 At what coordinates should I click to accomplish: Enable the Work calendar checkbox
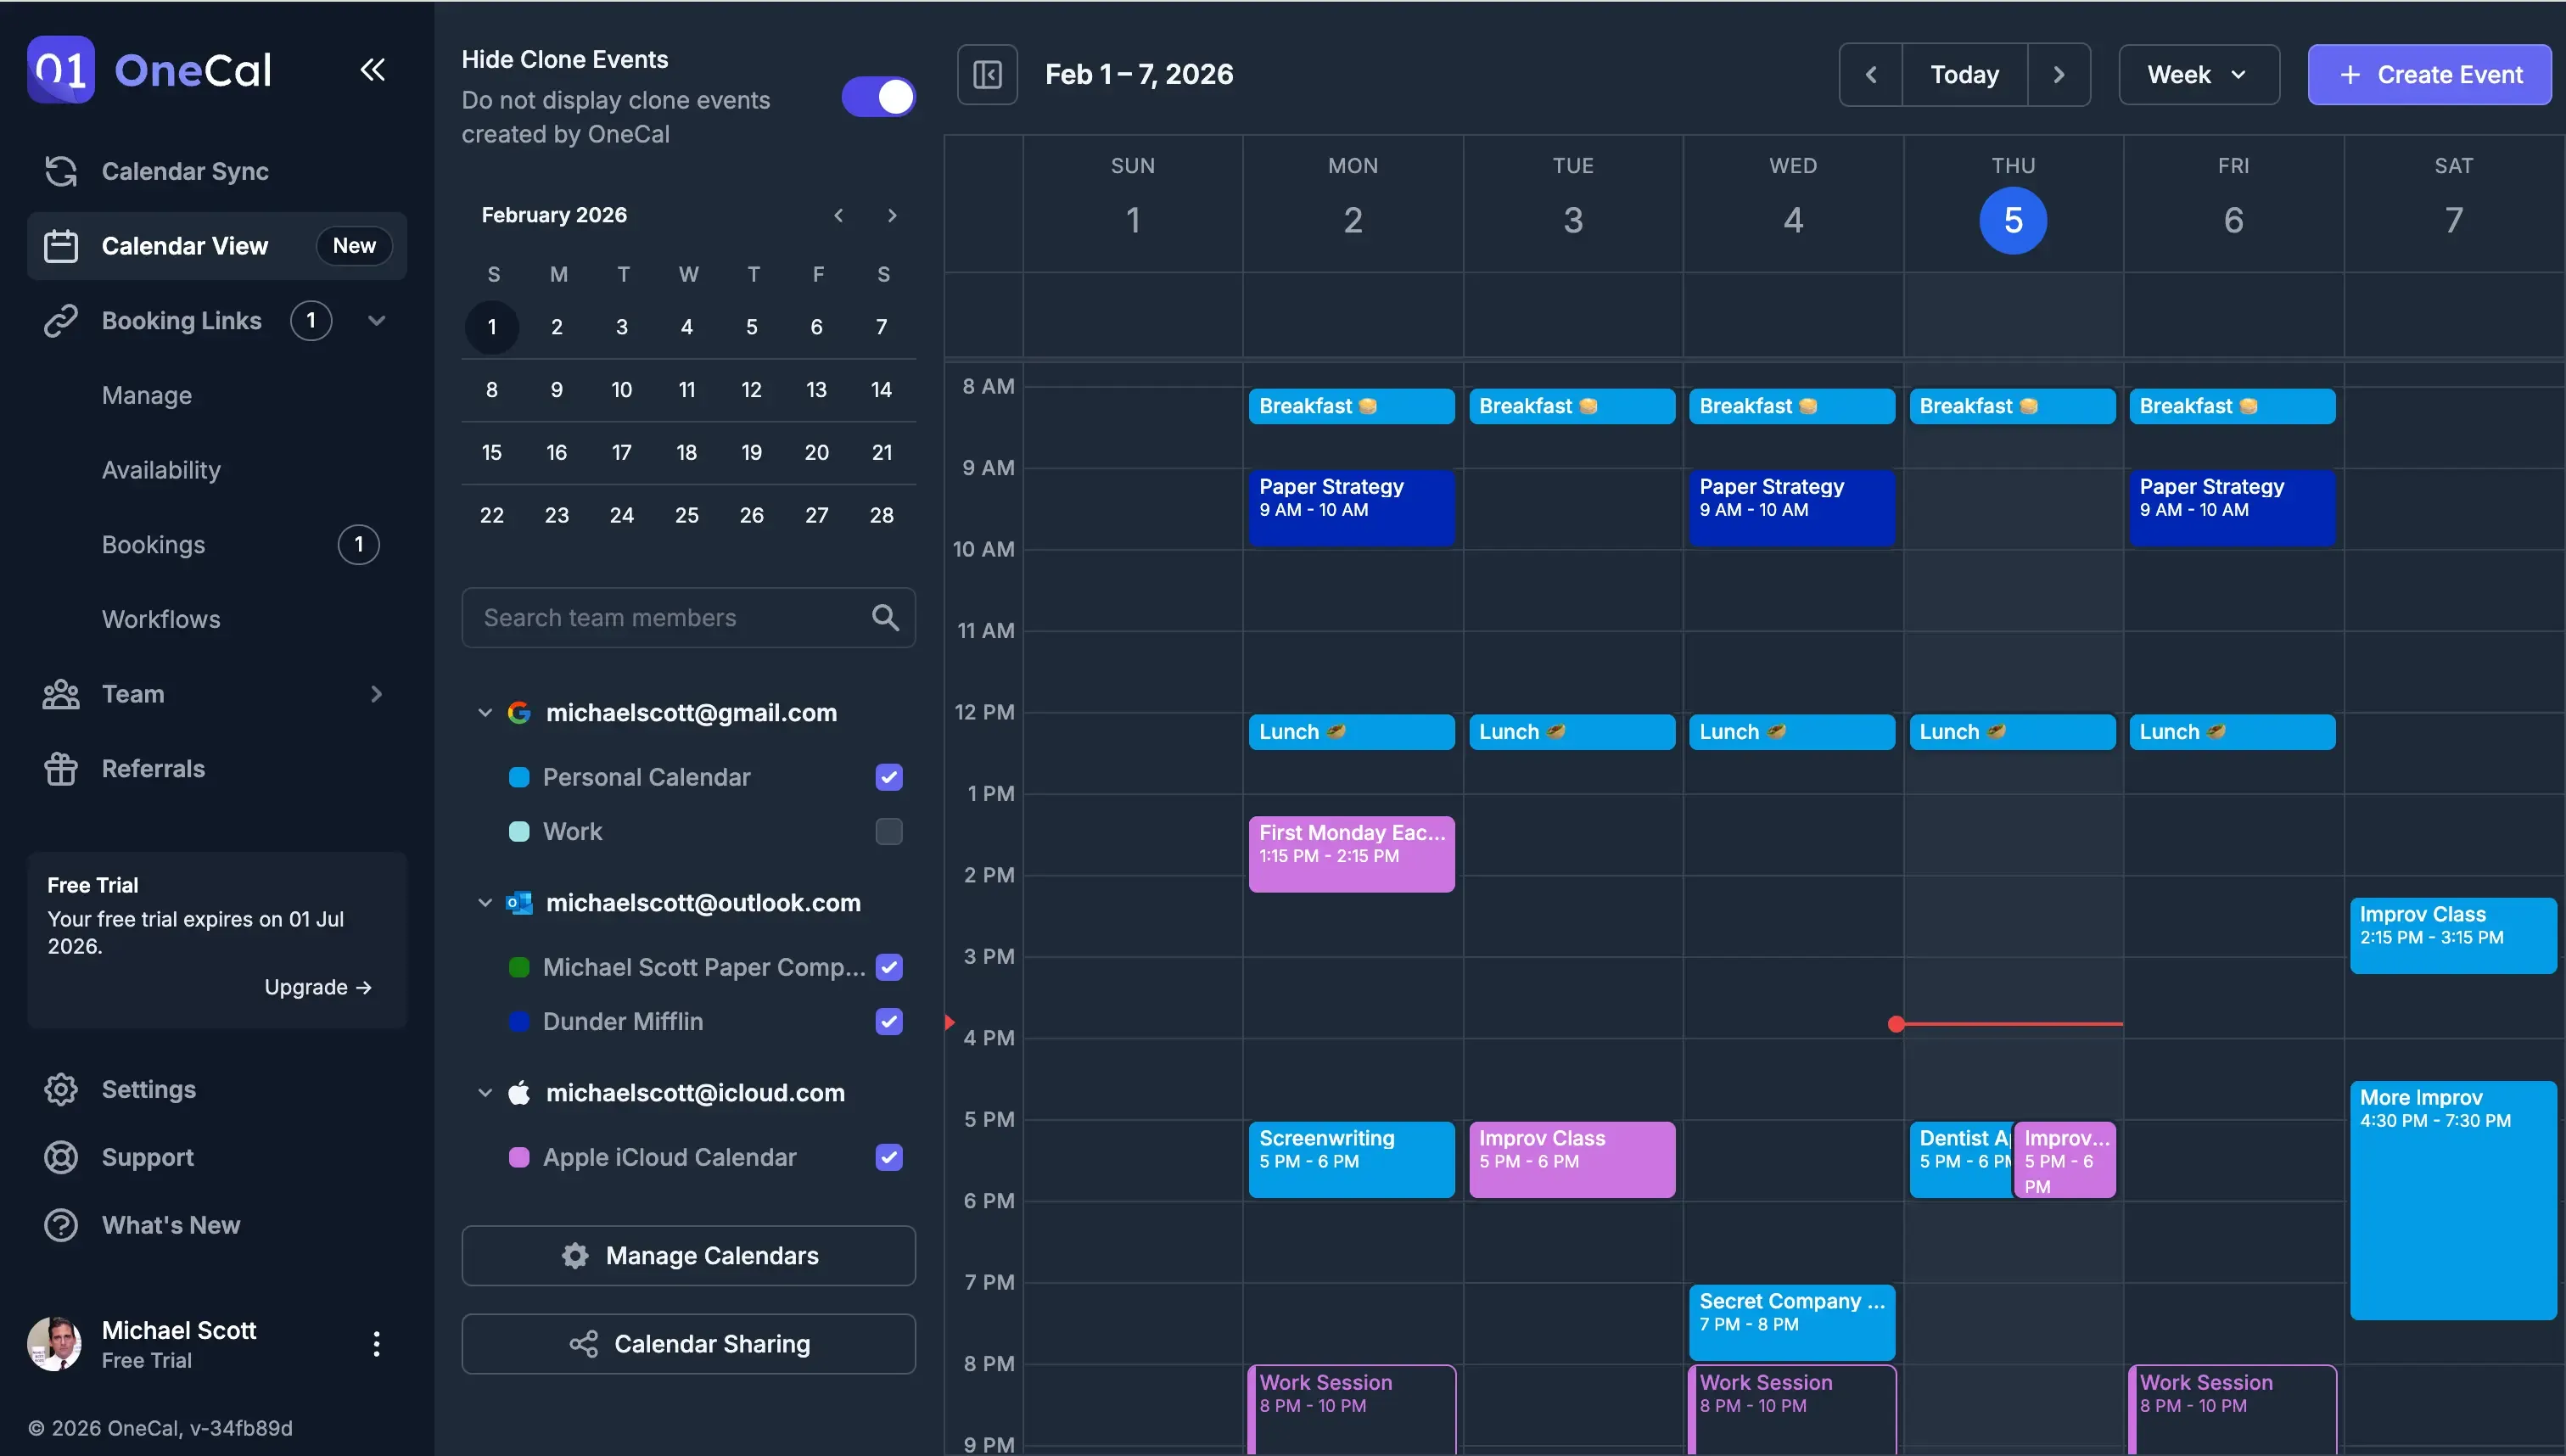click(888, 831)
